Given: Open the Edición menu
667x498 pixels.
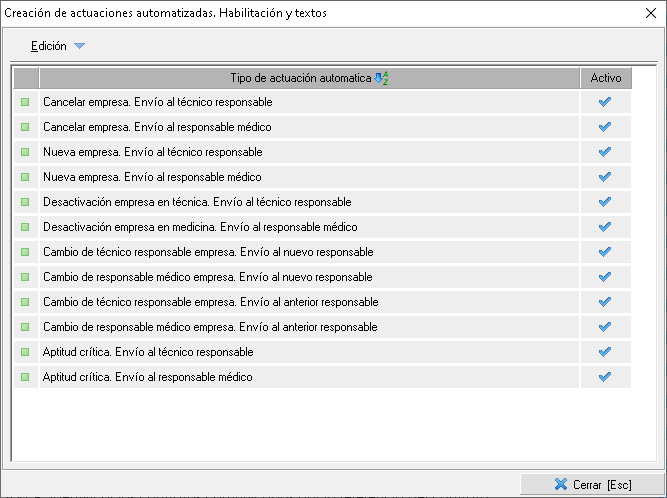Looking at the screenshot, I should (49, 46).
